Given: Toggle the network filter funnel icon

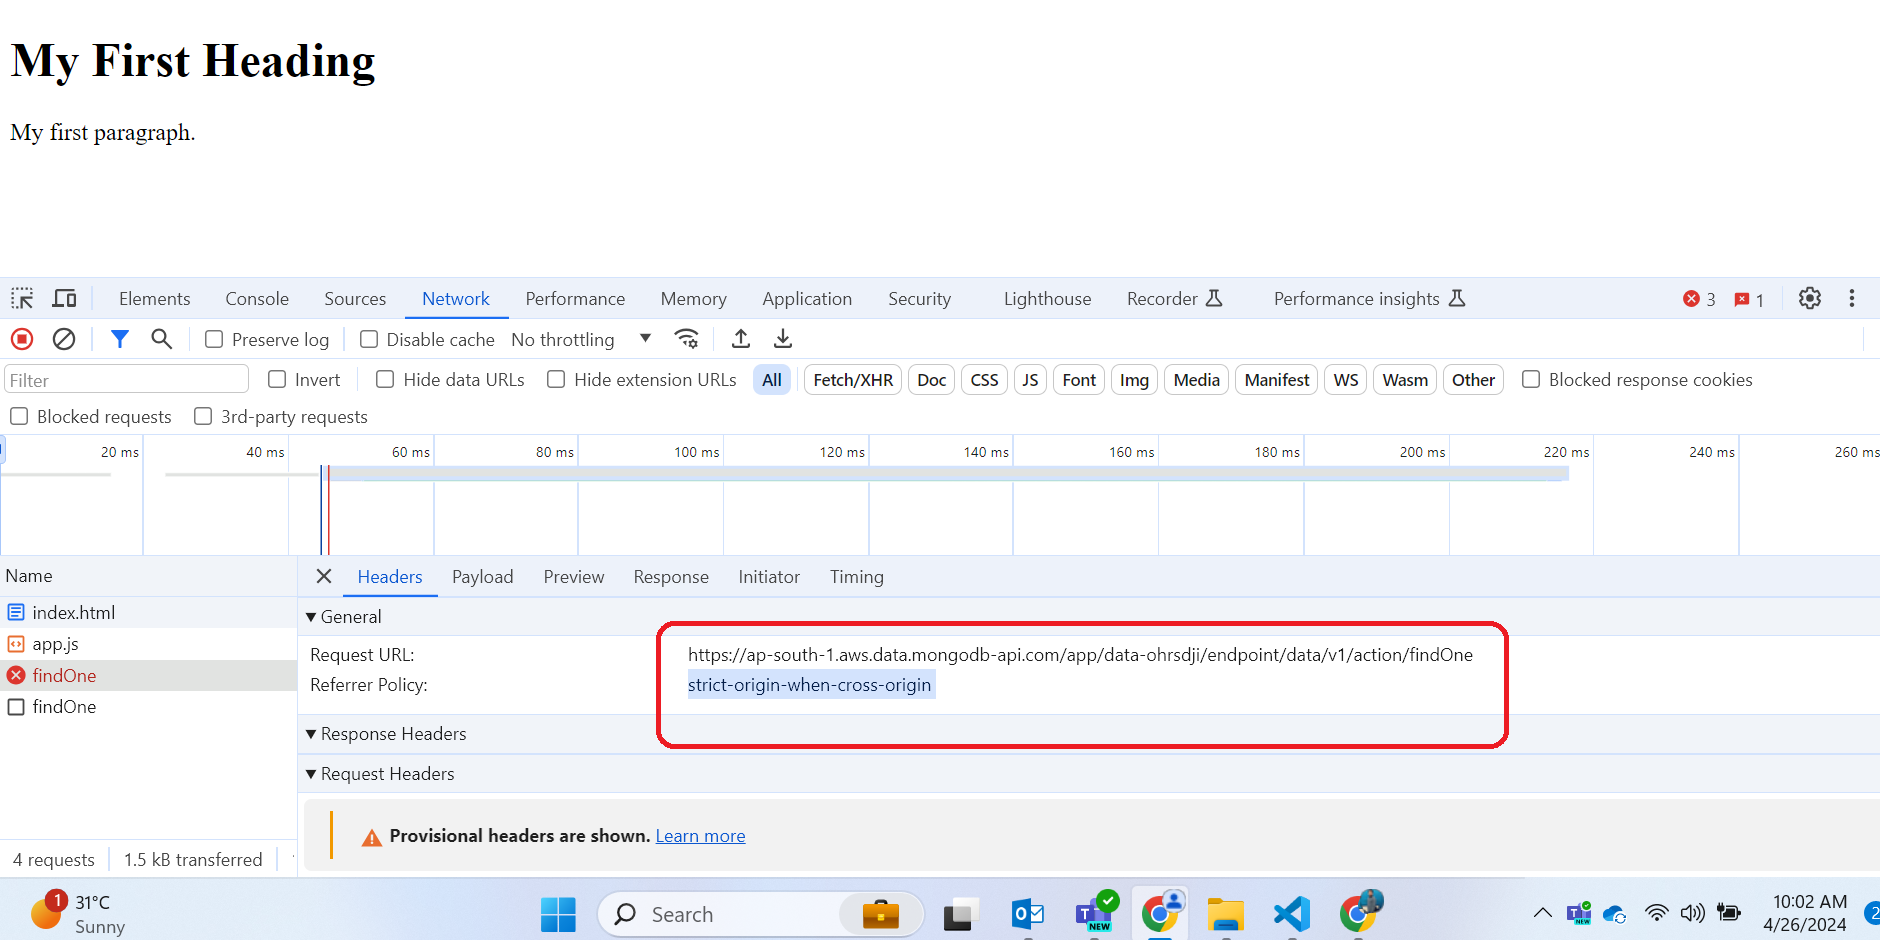Looking at the screenshot, I should pos(120,339).
